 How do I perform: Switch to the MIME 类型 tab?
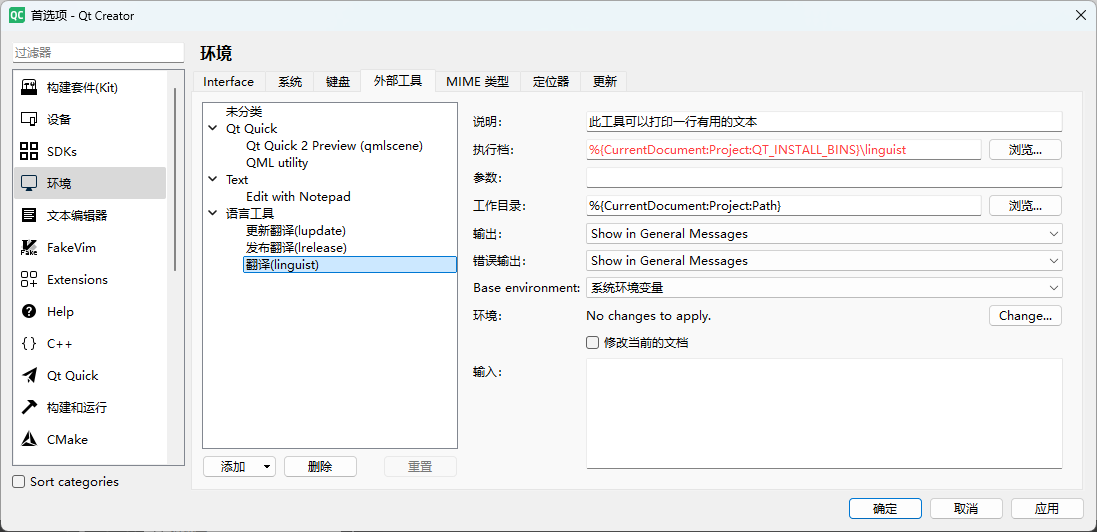(x=478, y=82)
